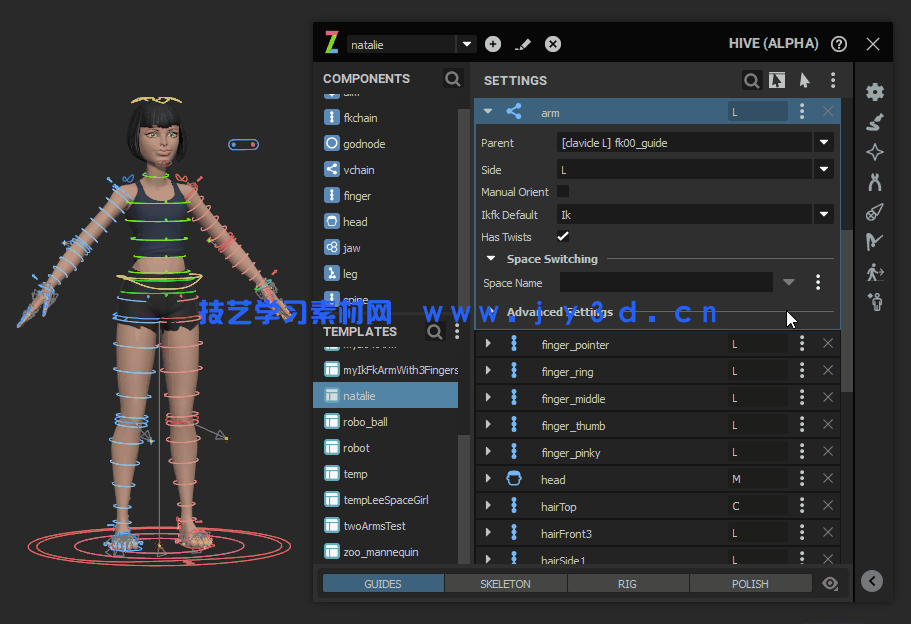Viewport: 911px width, 624px height.
Task: Open the Space Name three-dot menu
Action: (x=817, y=282)
